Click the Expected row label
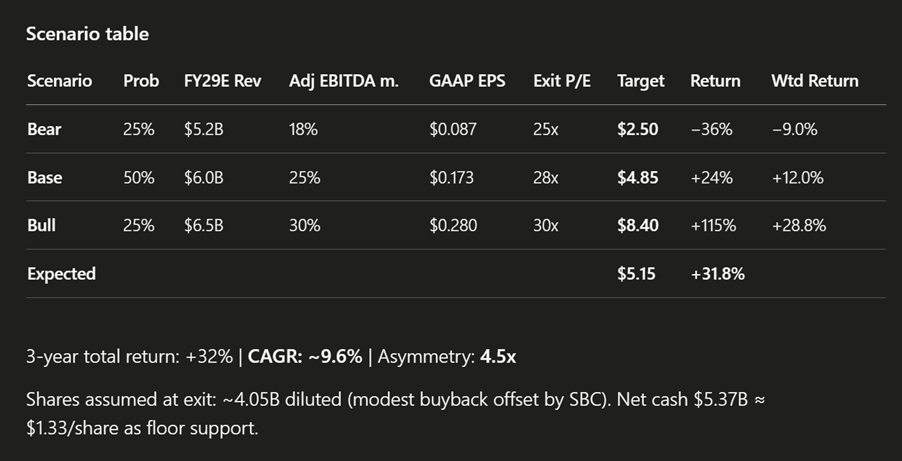Viewport: 902px width, 461px height. 61,273
